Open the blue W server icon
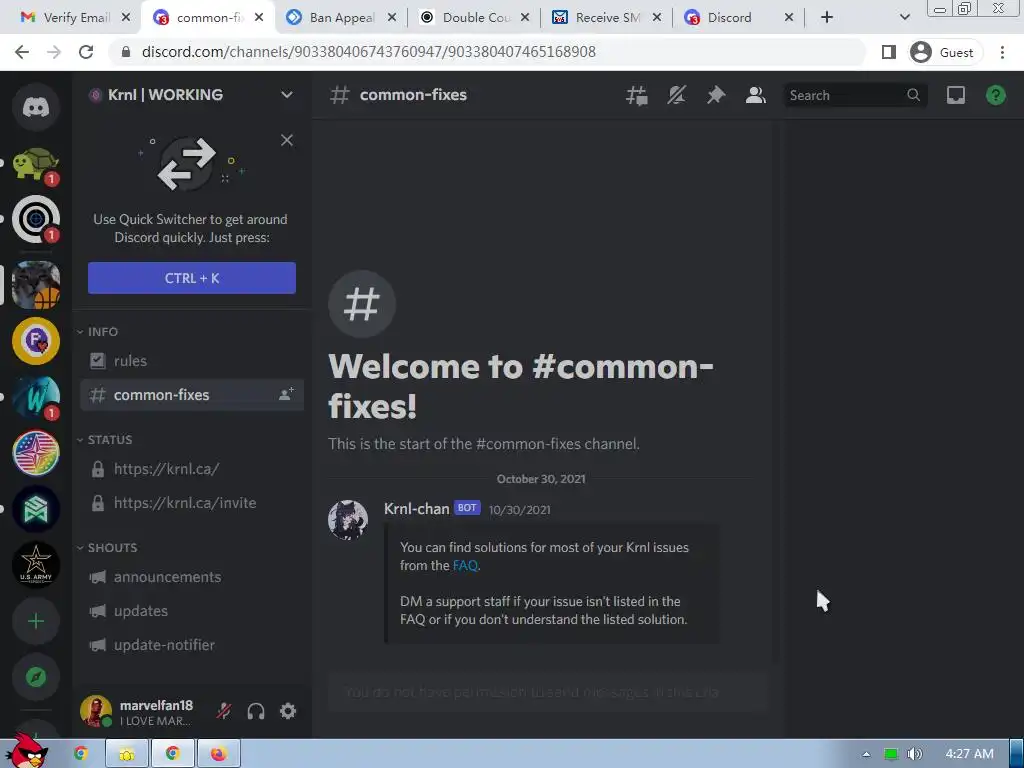 point(36,396)
